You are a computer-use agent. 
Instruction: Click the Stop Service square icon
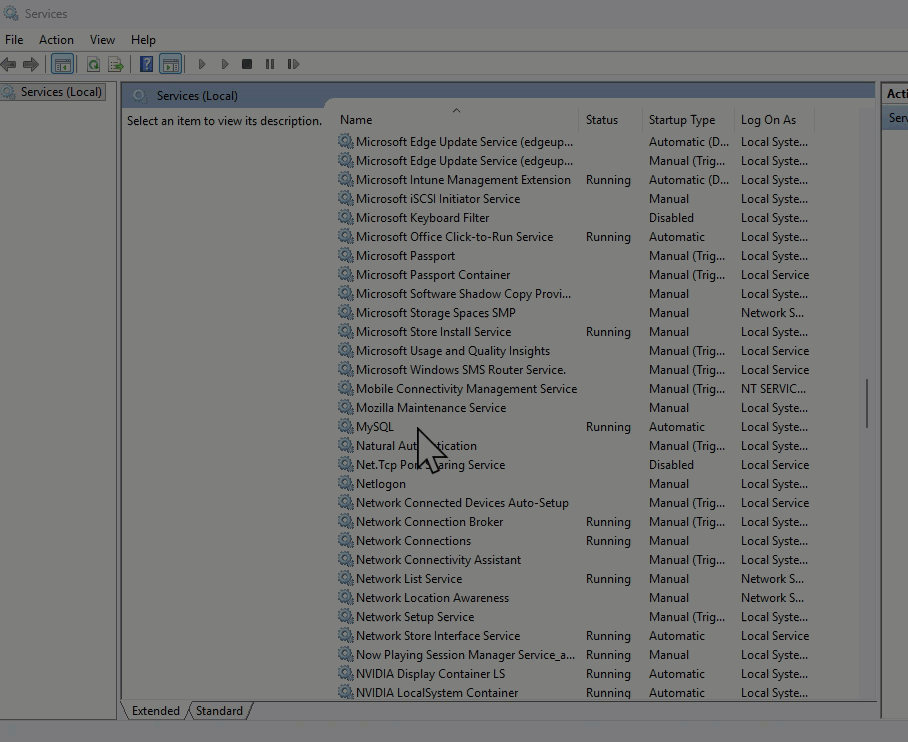click(247, 64)
